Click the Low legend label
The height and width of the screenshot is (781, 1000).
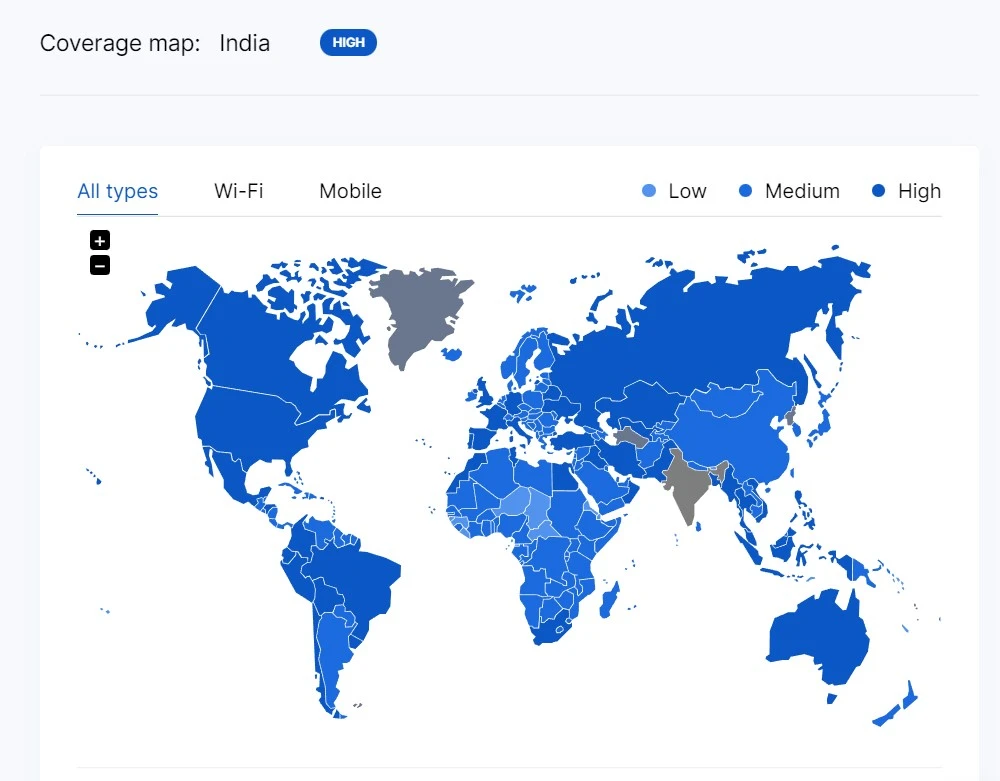tap(688, 191)
